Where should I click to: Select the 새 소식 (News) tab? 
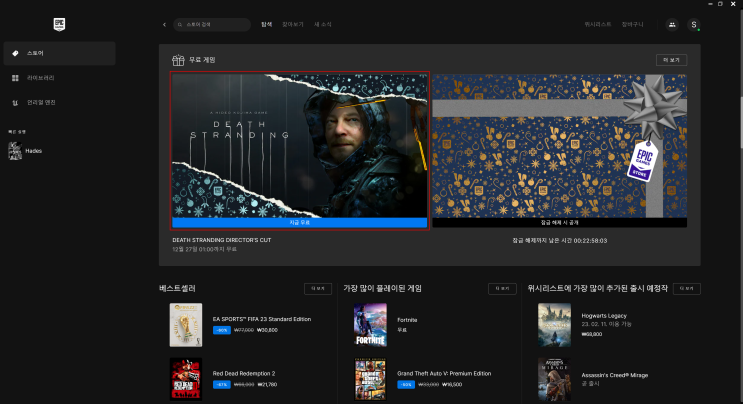click(x=323, y=25)
